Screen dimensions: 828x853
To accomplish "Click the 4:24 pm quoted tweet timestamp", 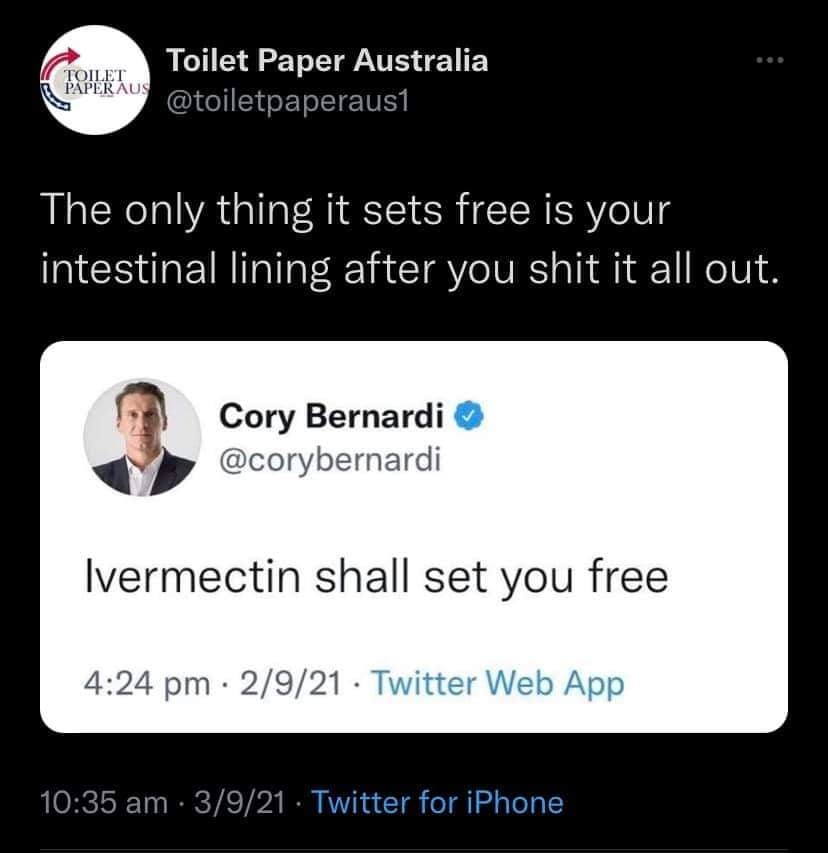I will (x=143, y=685).
